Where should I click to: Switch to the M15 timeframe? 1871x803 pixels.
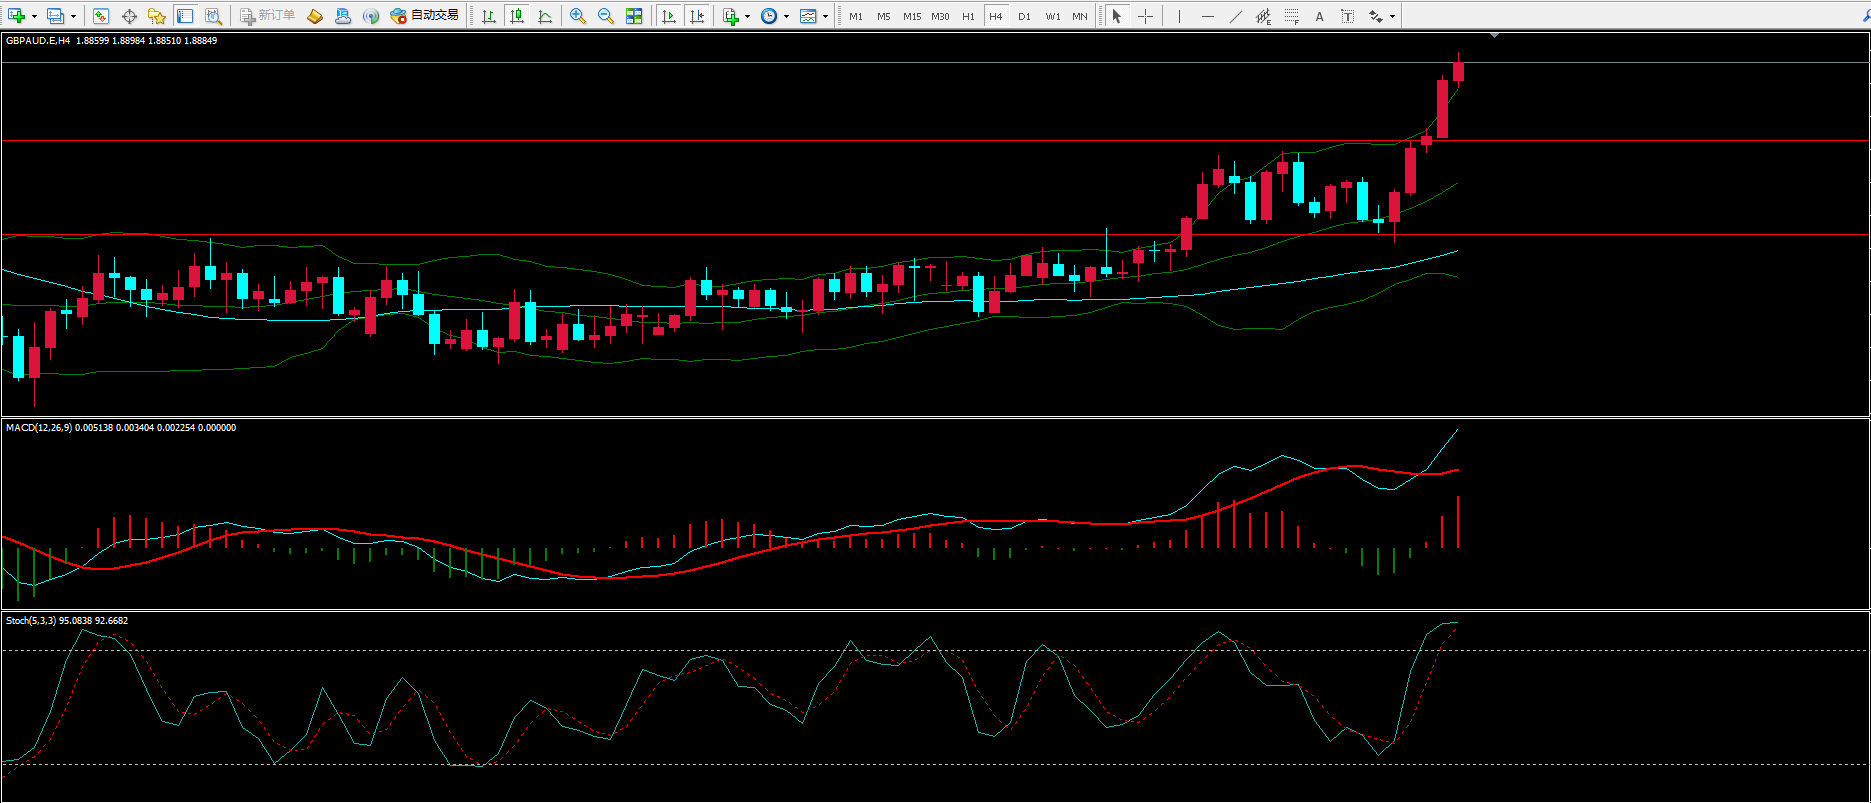point(911,16)
